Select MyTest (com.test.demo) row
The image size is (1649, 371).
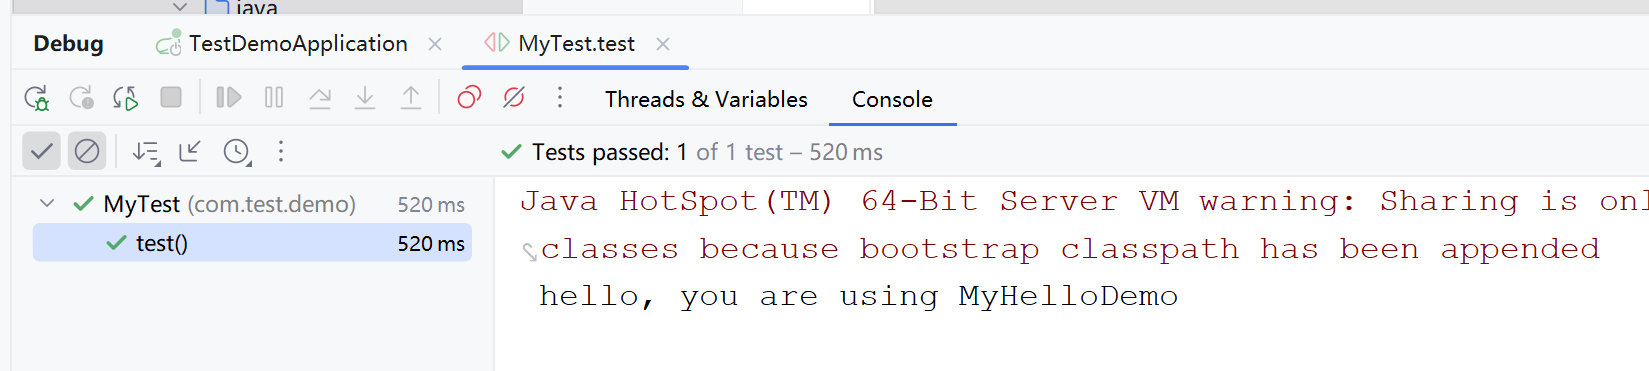point(252,204)
